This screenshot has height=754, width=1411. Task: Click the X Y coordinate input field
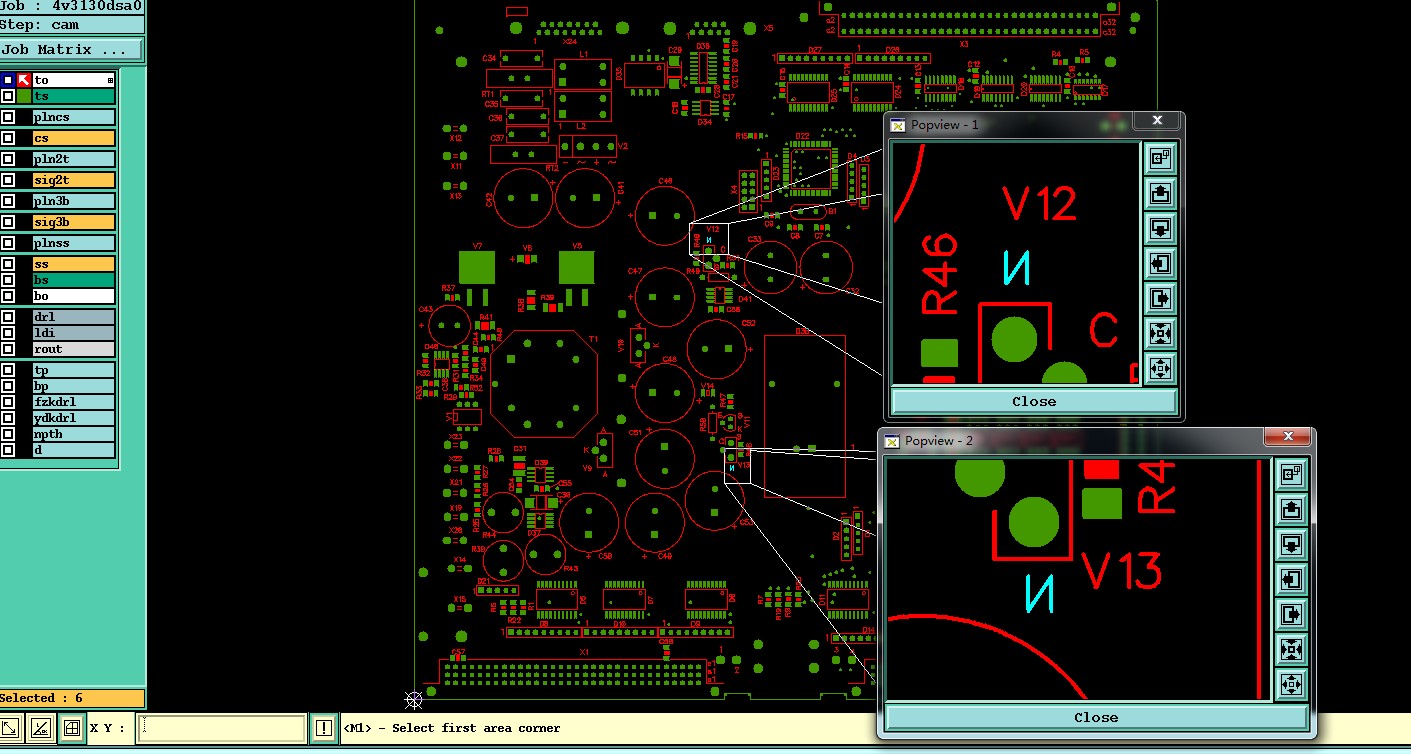pos(221,728)
